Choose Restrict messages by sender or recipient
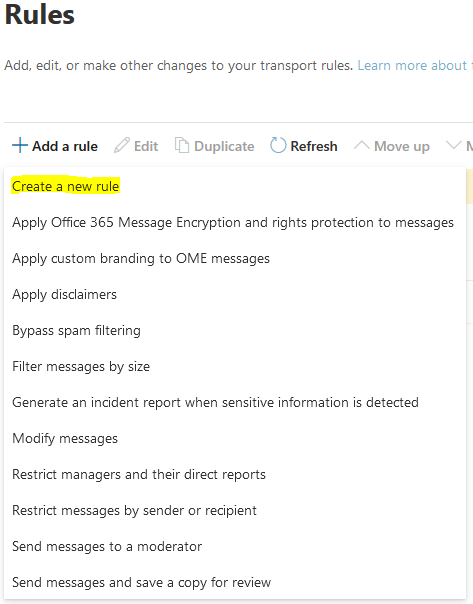The width and height of the screenshot is (473, 604). click(x=134, y=510)
